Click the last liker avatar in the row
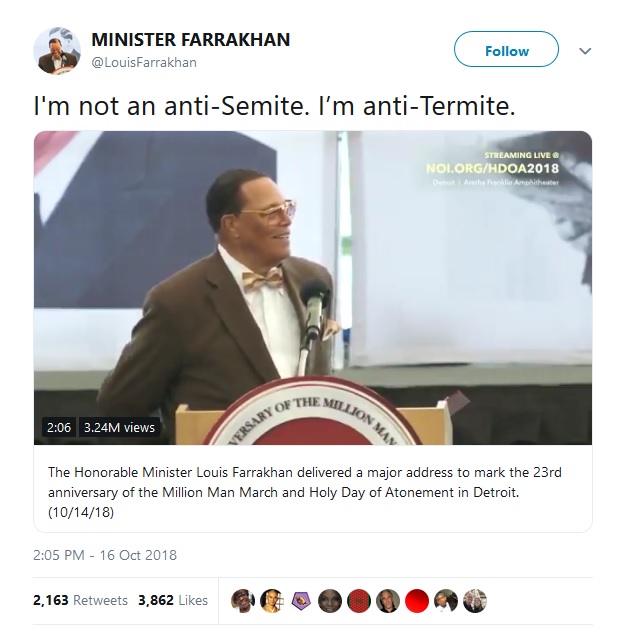Screen dimensions: 617x629 (x=475, y=600)
